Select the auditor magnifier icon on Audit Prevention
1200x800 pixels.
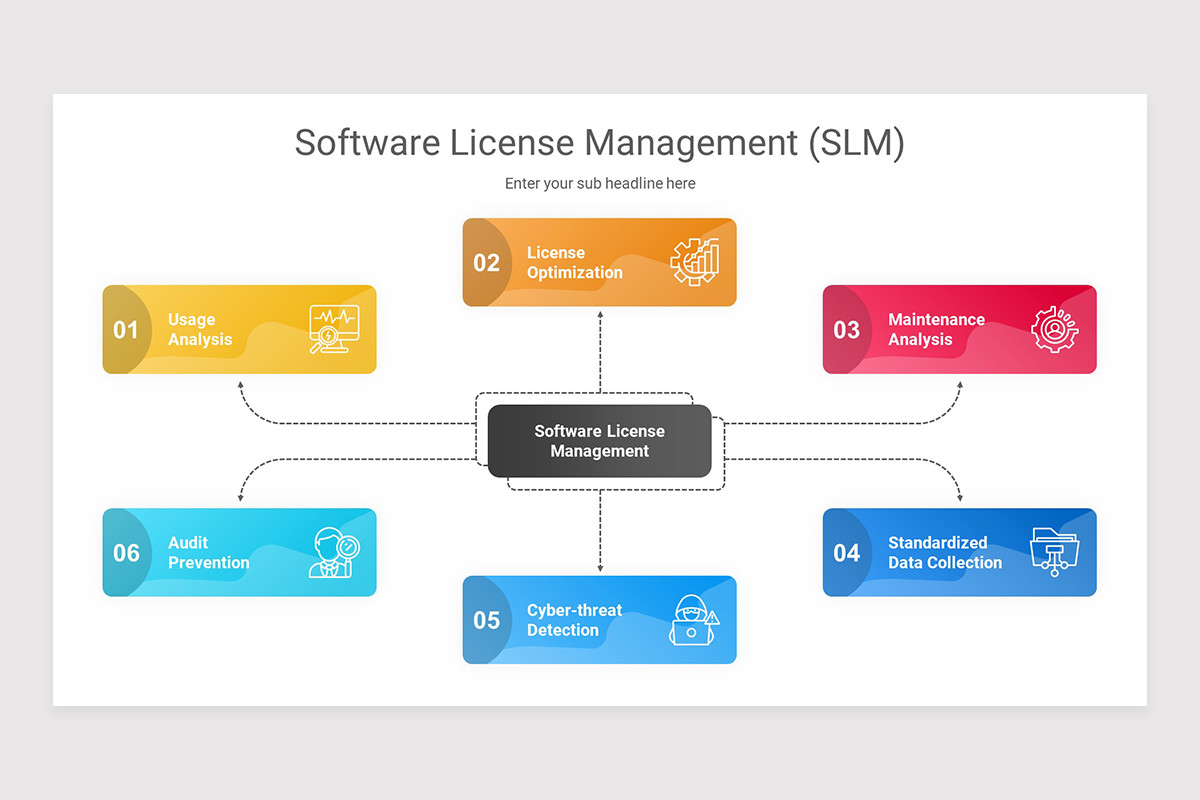[332, 553]
